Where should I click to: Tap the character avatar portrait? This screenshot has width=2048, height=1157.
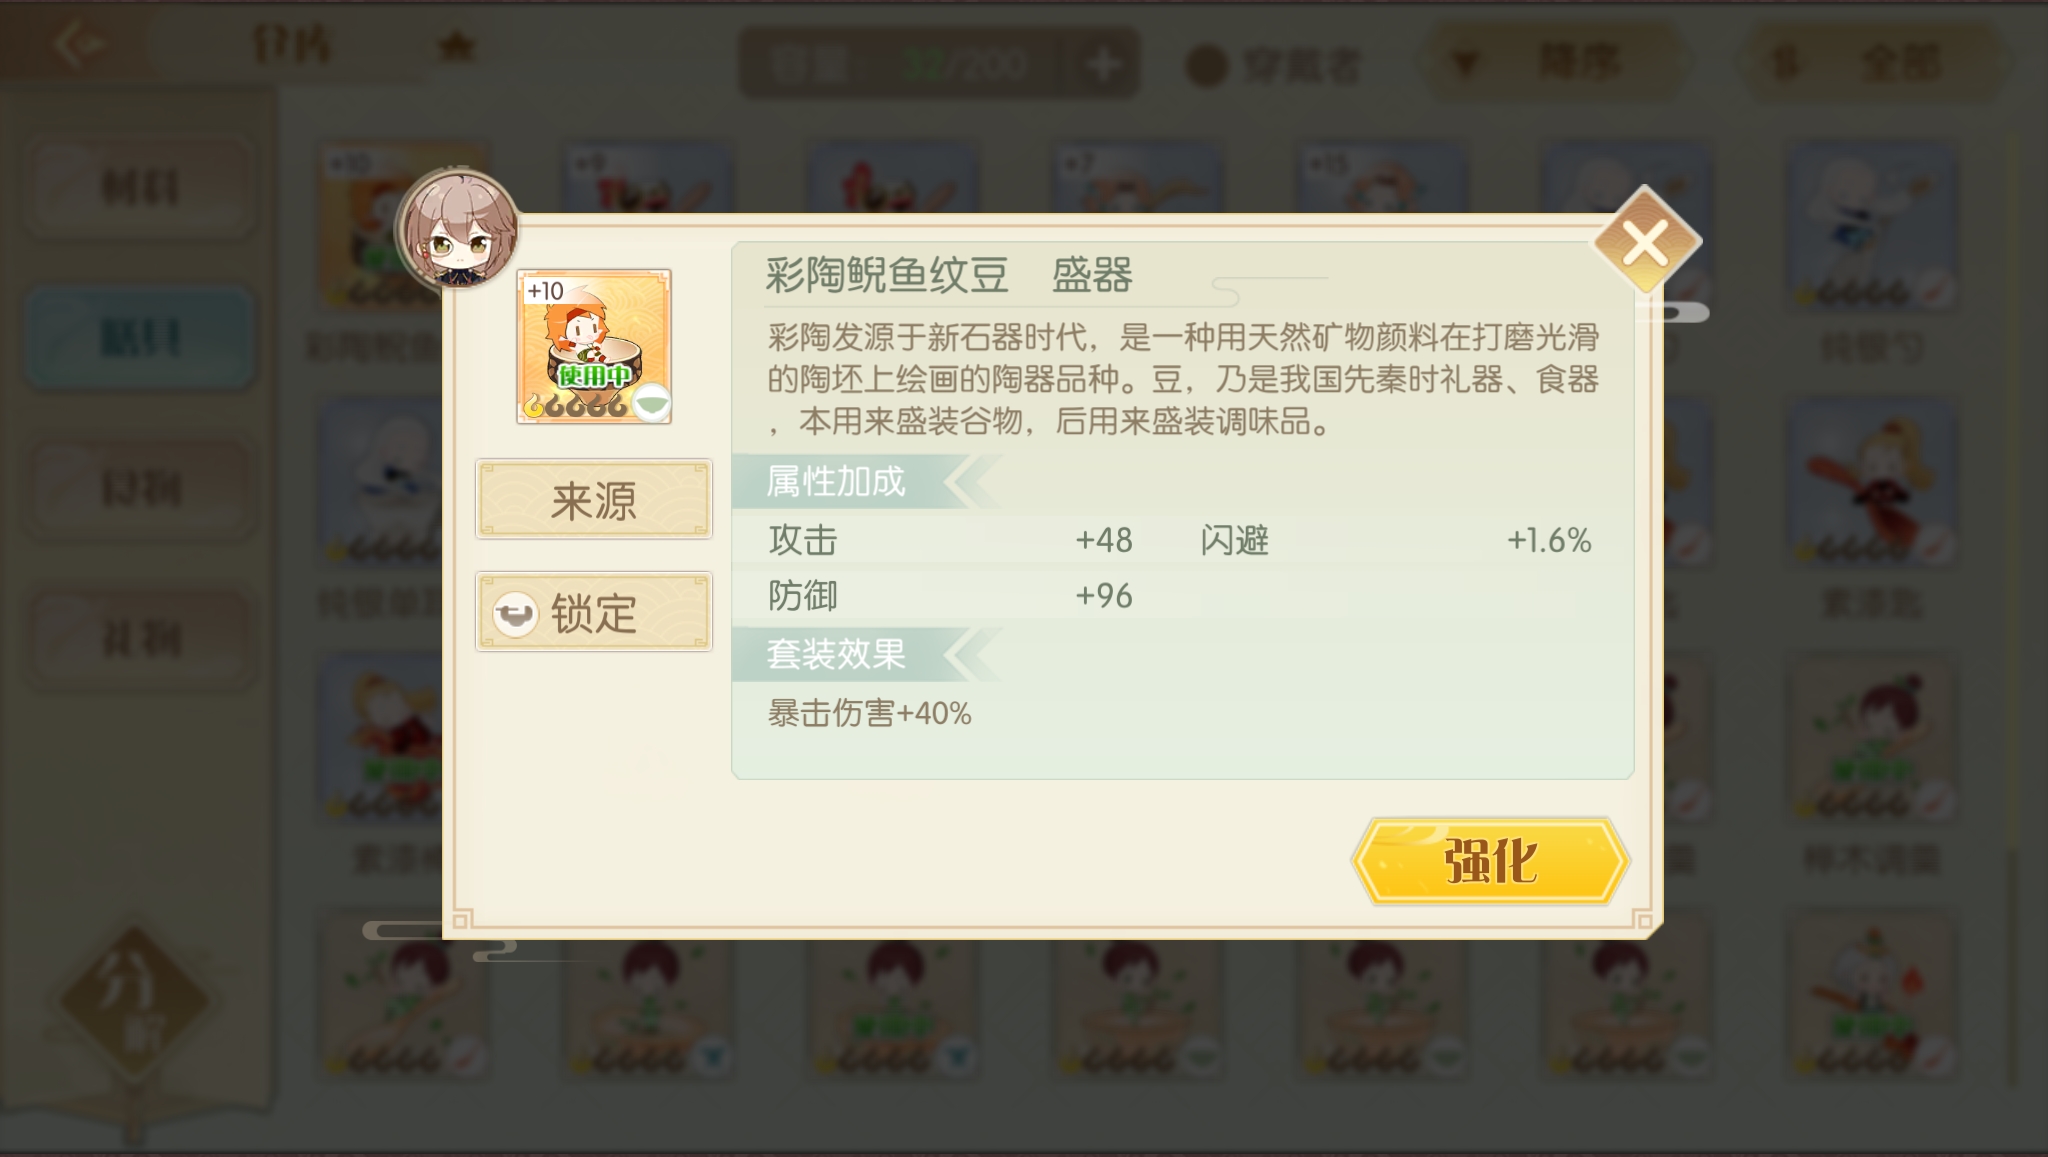point(457,229)
